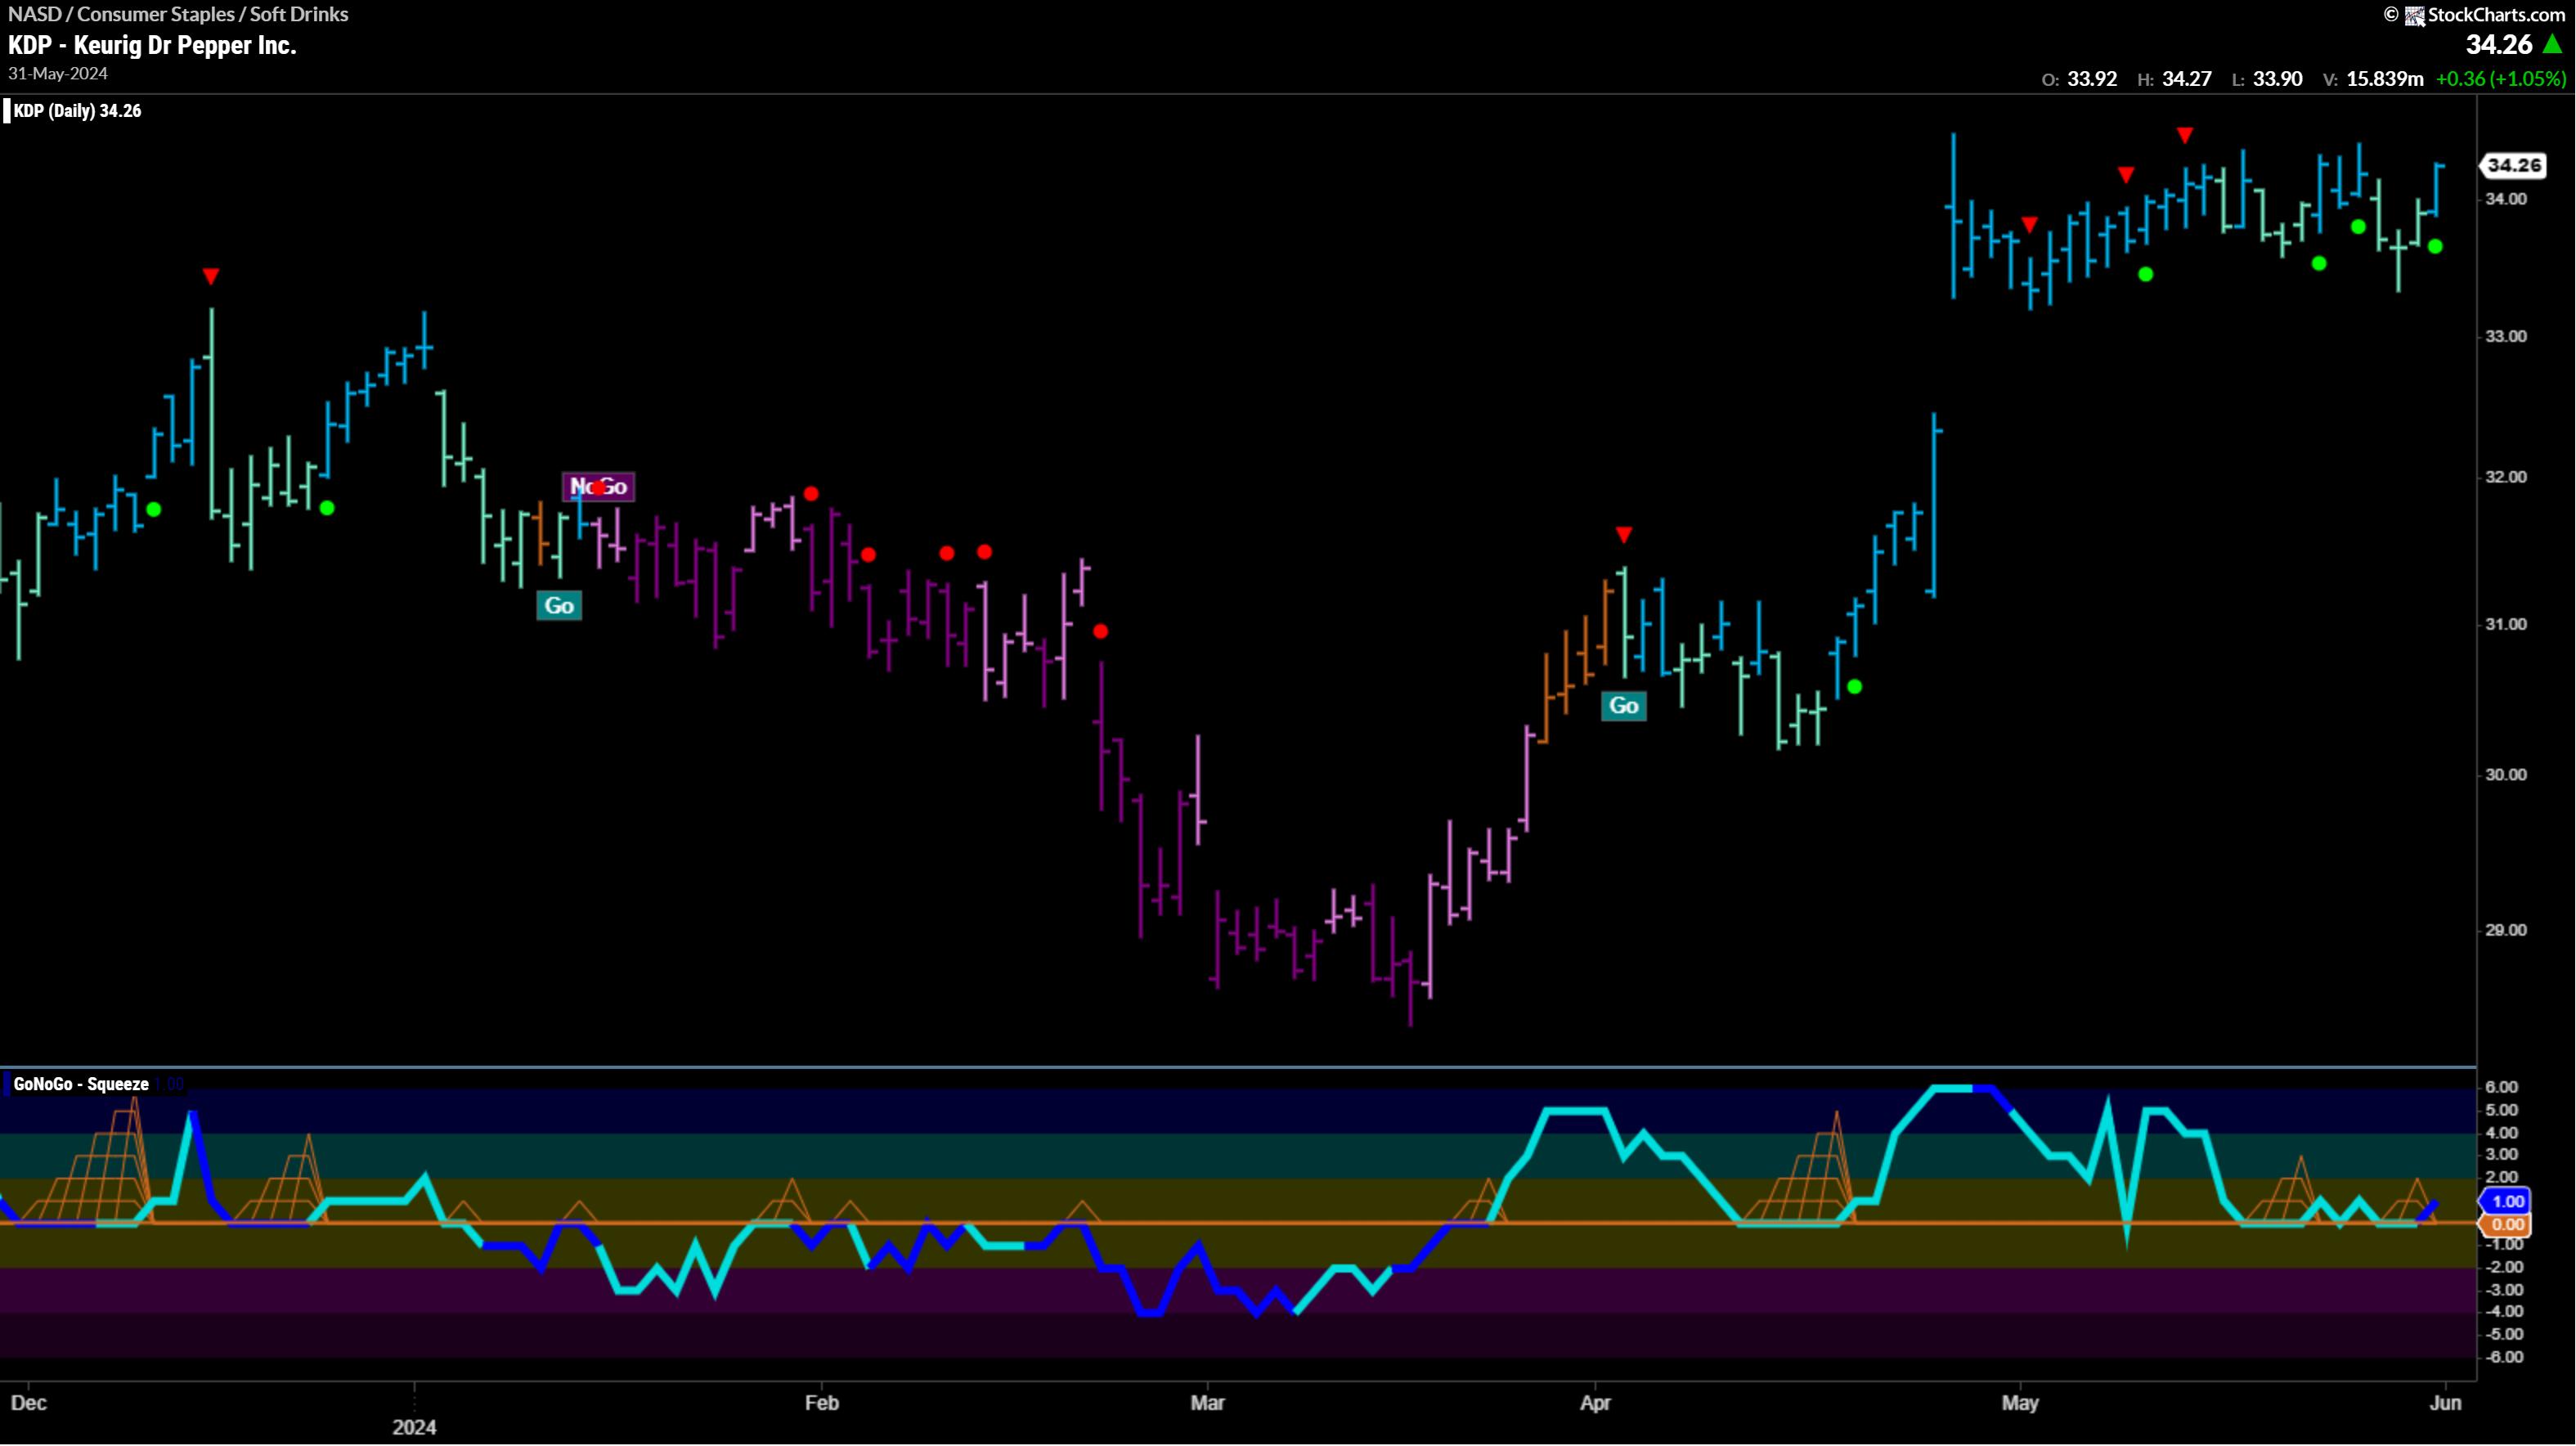Open the Consumer Staples breadcrumb link
The height and width of the screenshot is (1446, 2576).
pos(155,14)
